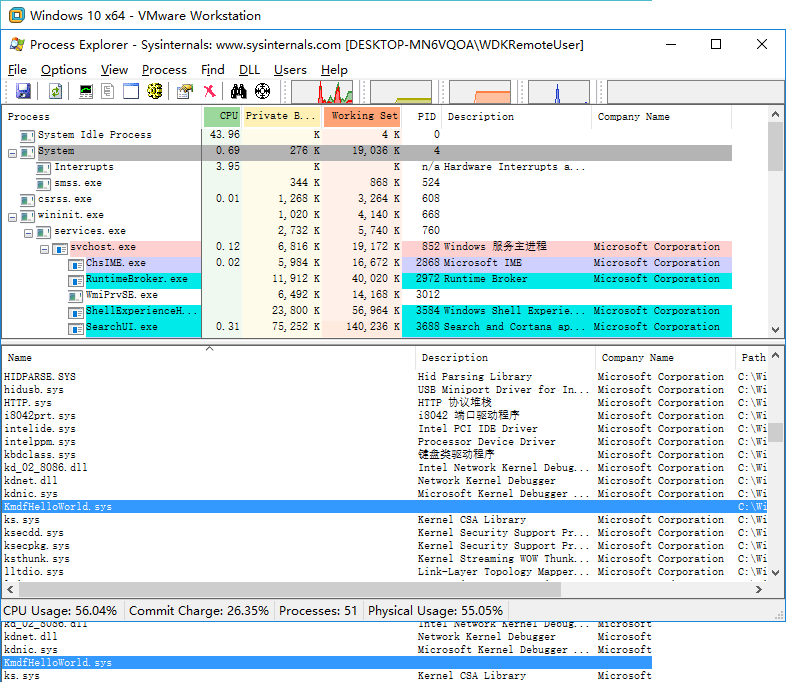Select the Interrupts process row

click(367, 167)
